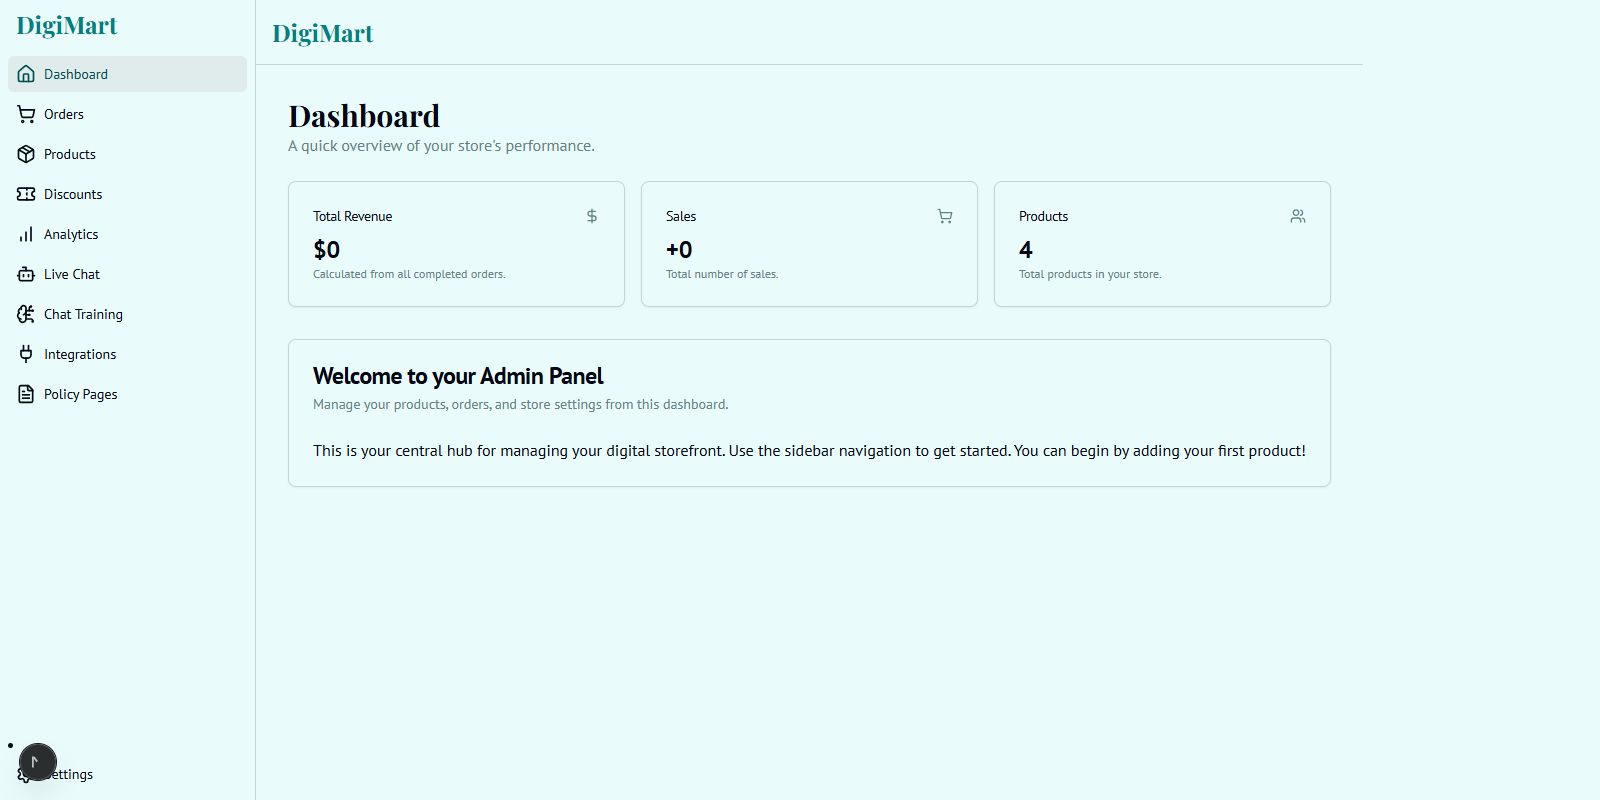The image size is (1600, 800).
Task: Click the Policy Pages document icon
Action: click(x=26, y=394)
